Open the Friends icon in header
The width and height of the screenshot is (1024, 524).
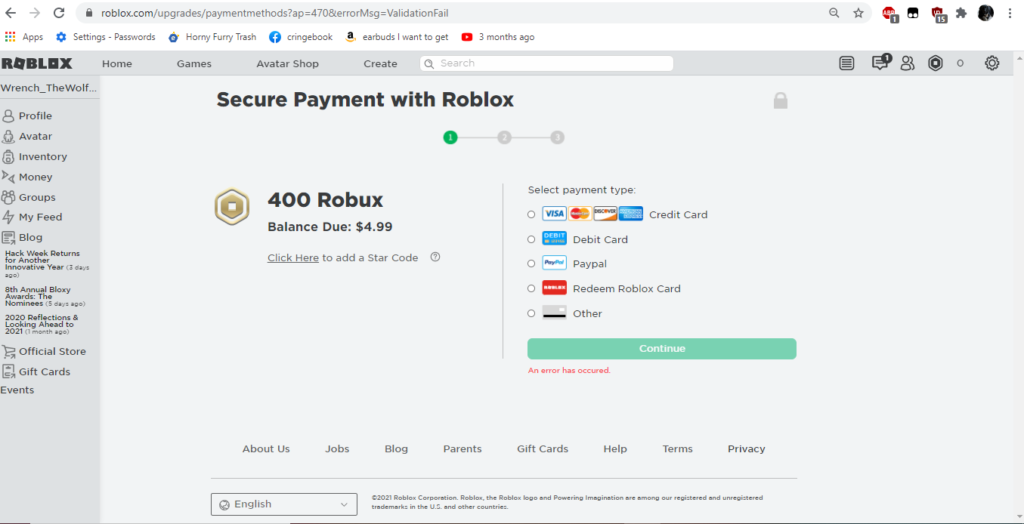click(907, 63)
